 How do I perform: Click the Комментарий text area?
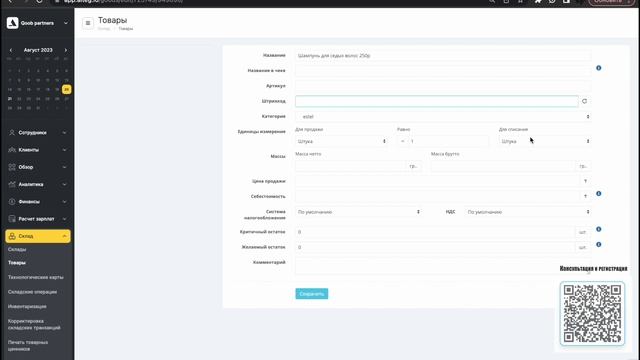point(443,266)
